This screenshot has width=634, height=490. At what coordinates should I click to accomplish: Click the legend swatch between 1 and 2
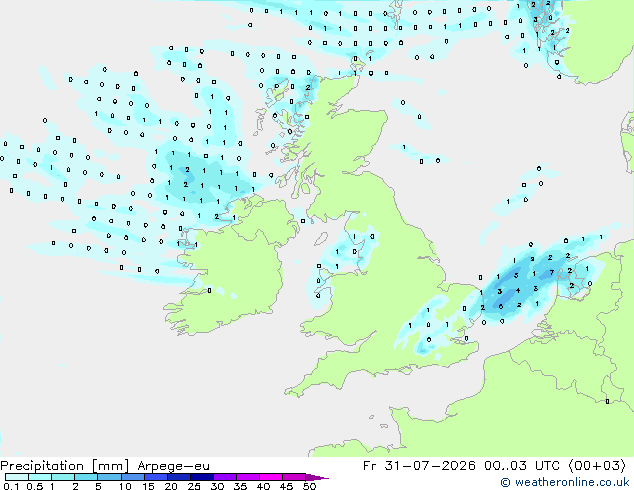click(x=63, y=477)
